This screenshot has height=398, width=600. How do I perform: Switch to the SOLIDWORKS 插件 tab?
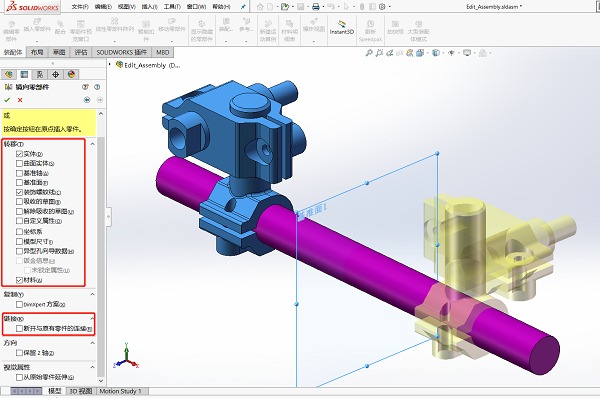click(122, 52)
